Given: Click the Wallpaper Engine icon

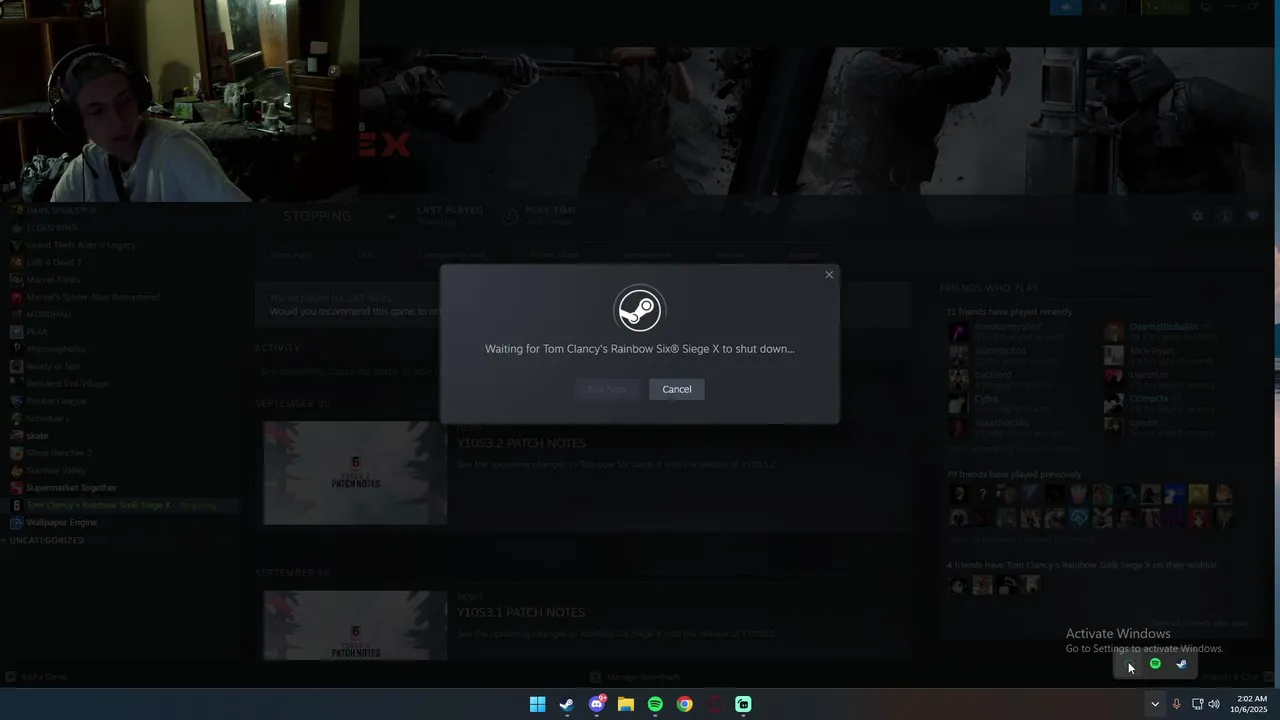Looking at the screenshot, I should pos(17,522).
